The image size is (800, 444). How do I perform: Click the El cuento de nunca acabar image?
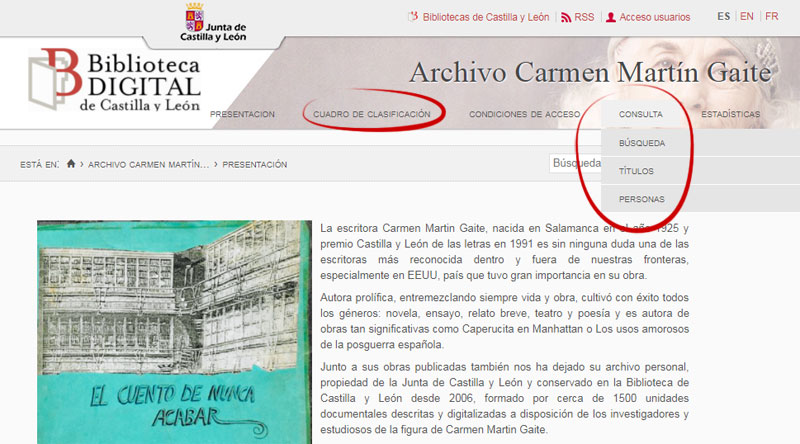(x=174, y=332)
